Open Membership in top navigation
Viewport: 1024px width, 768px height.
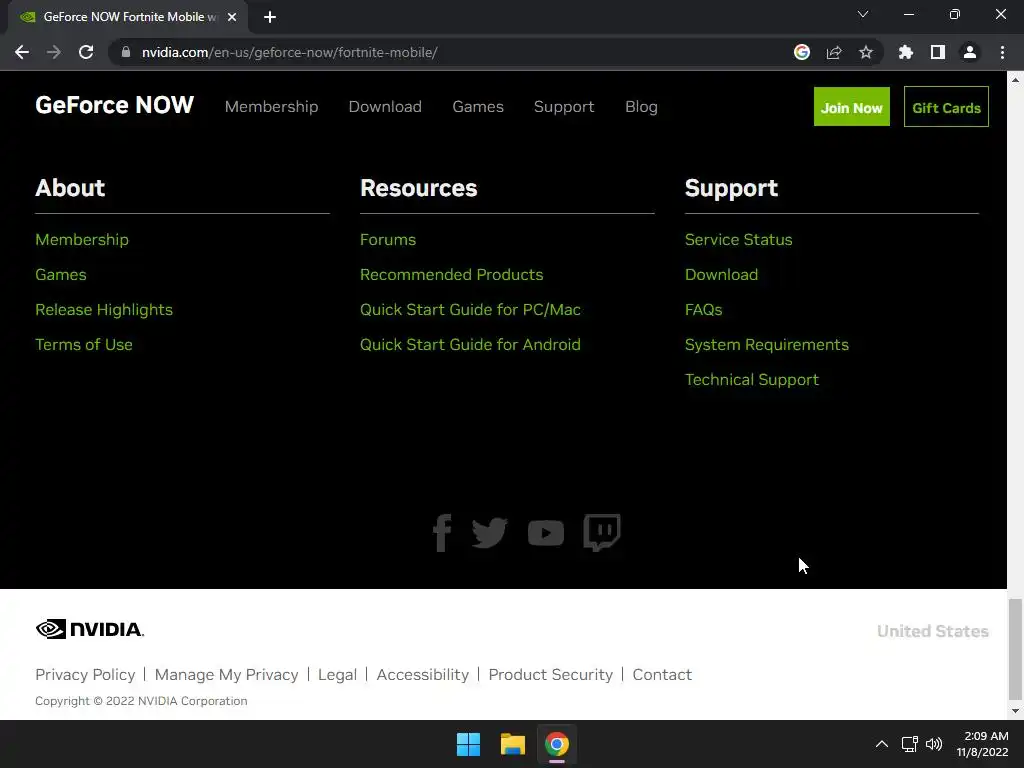[x=272, y=106]
